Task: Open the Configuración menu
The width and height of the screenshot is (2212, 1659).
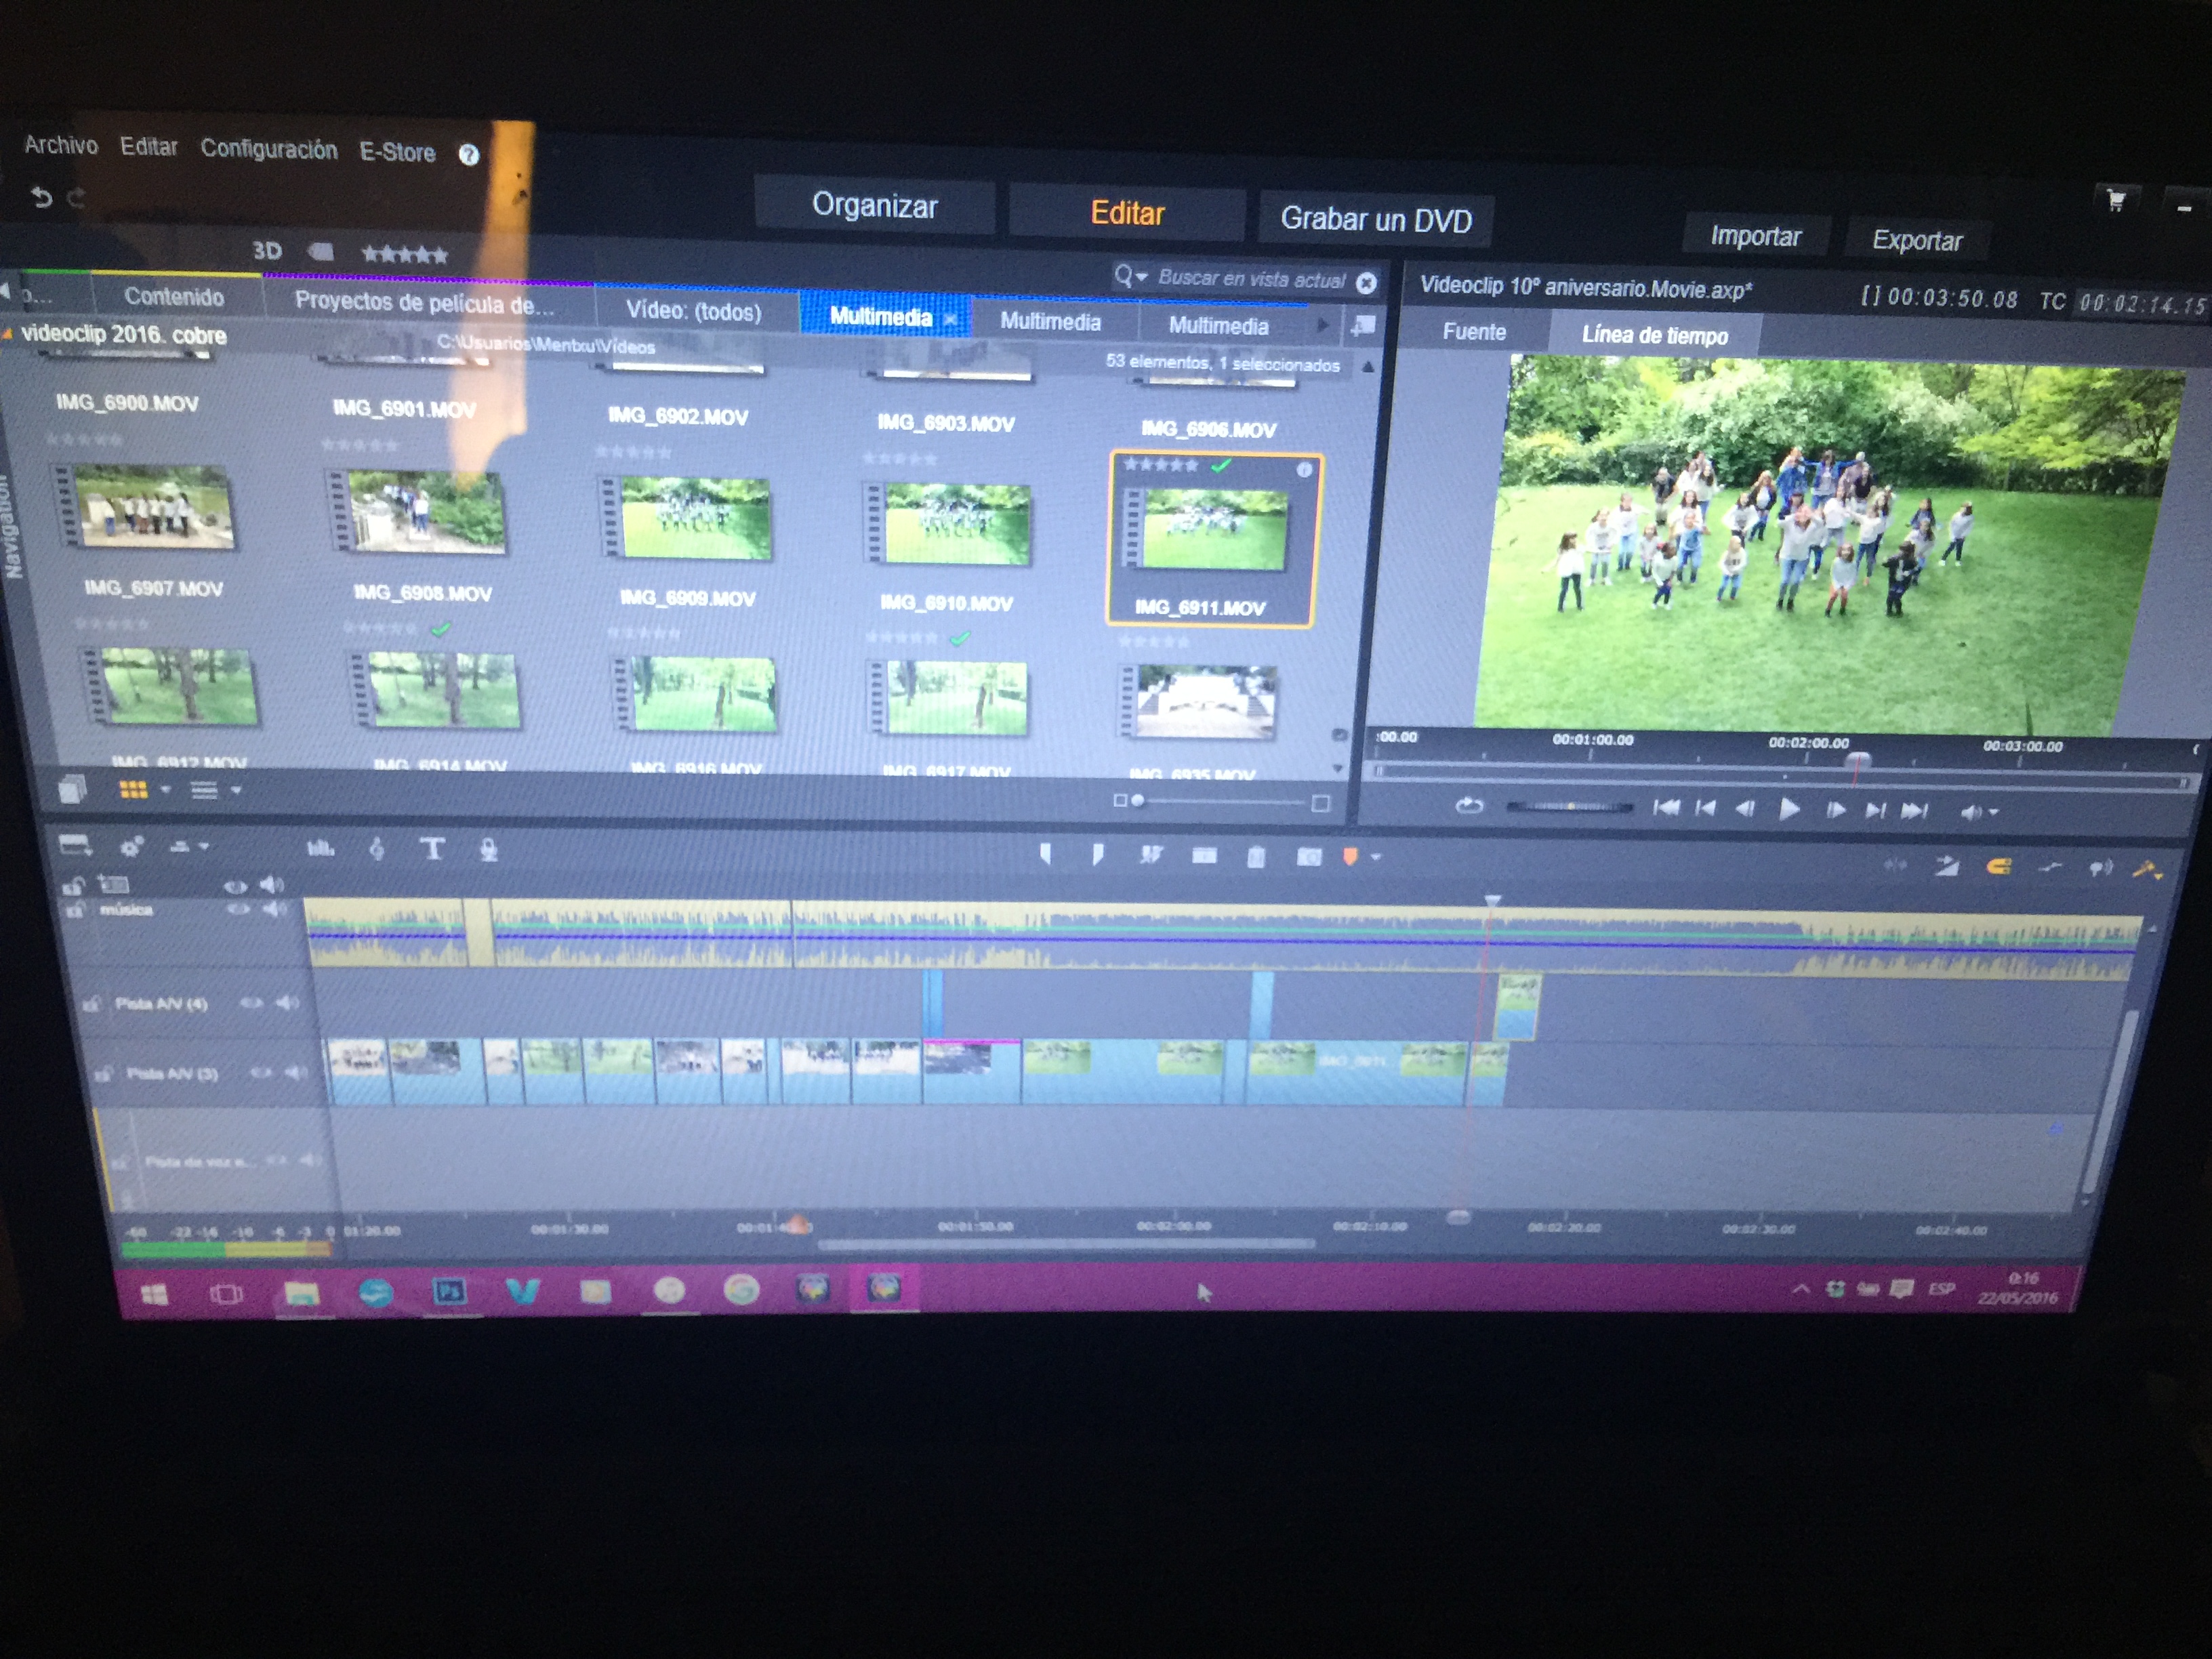Action: pos(269,149)
